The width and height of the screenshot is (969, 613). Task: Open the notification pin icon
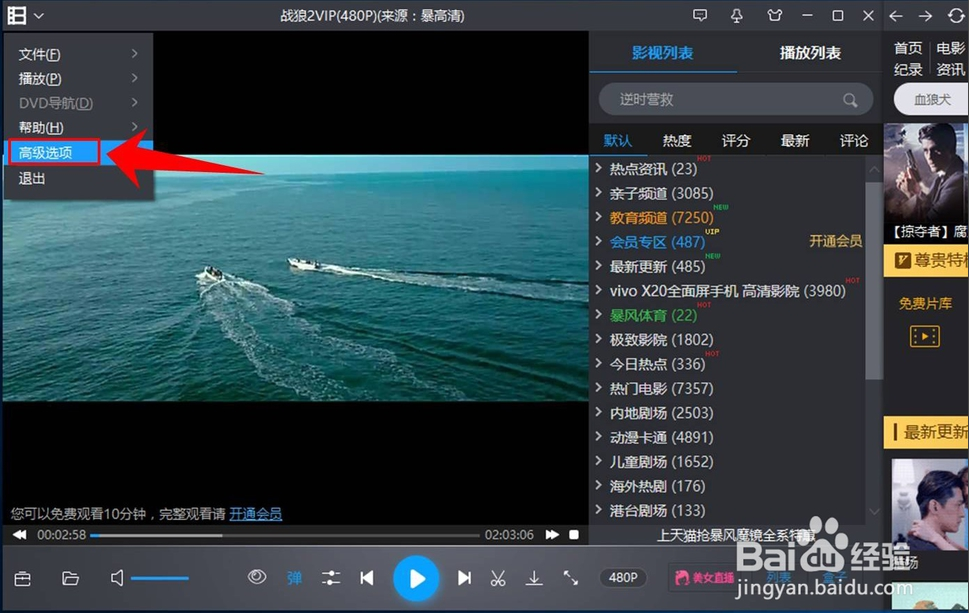point(737,15)
